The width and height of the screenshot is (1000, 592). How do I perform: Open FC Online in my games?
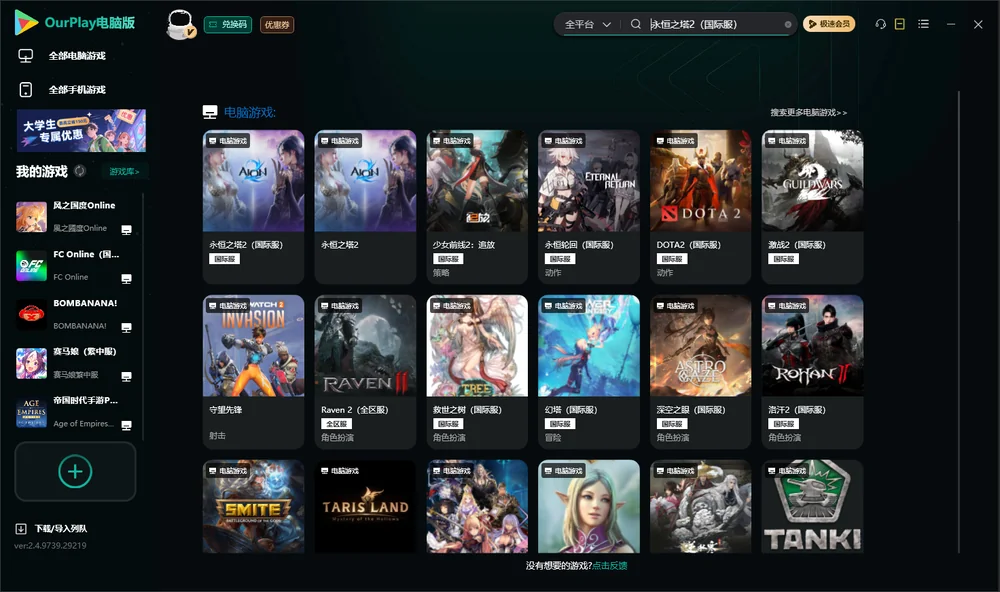[77, 265]
